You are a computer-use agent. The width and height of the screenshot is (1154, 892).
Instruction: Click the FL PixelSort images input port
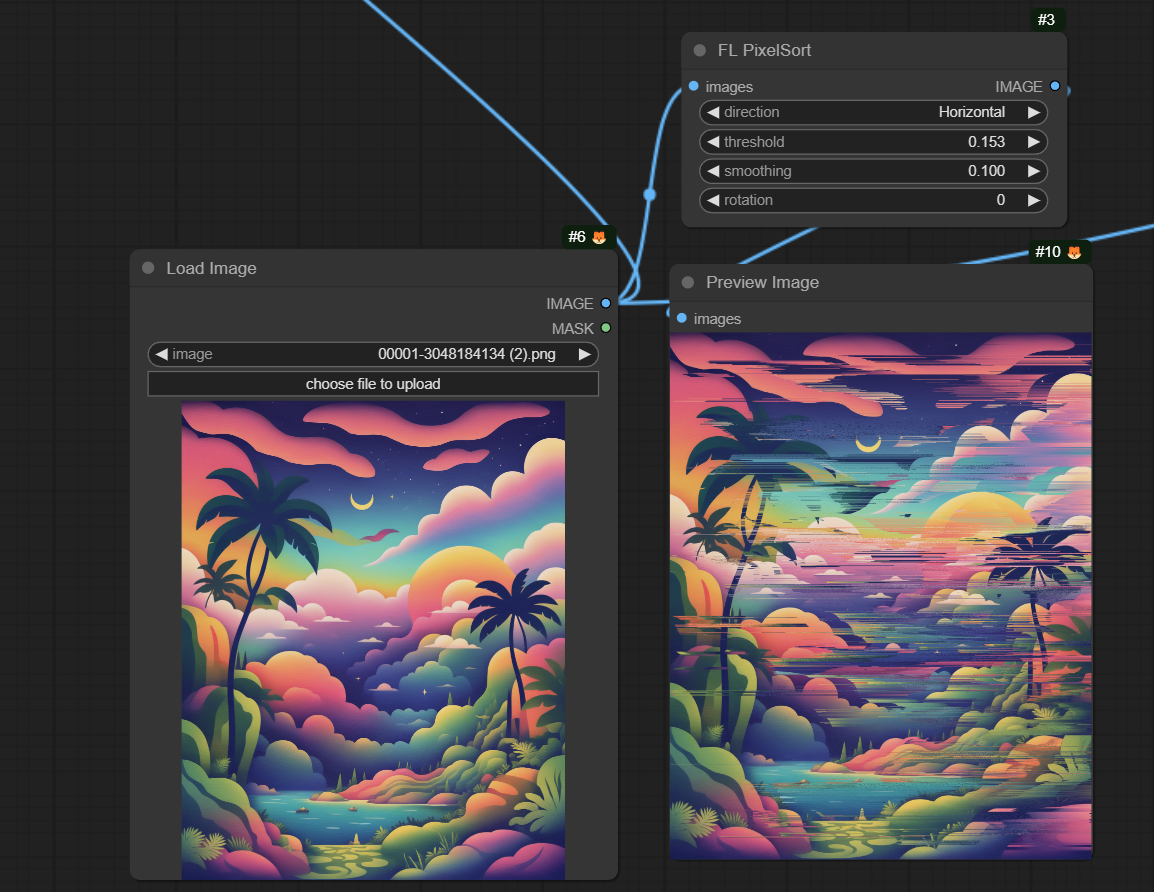tap(694, 86)
